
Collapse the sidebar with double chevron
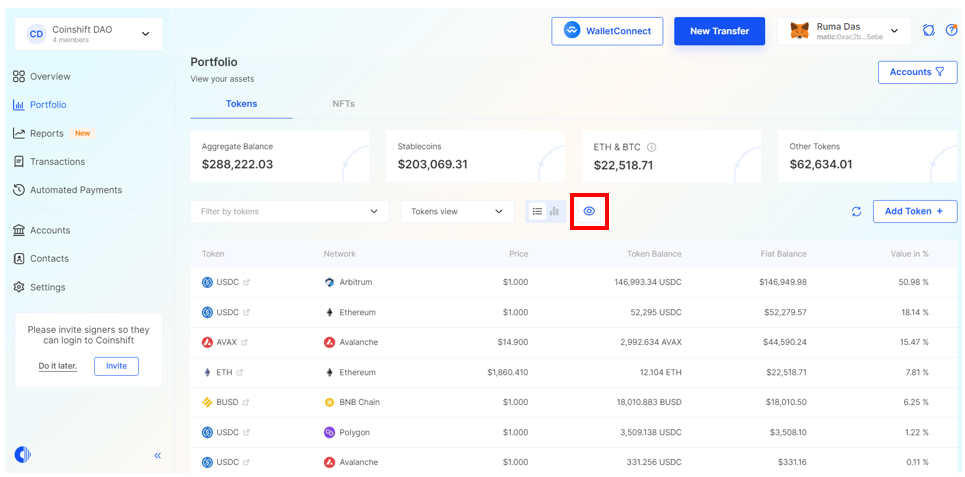pos(157,456)
